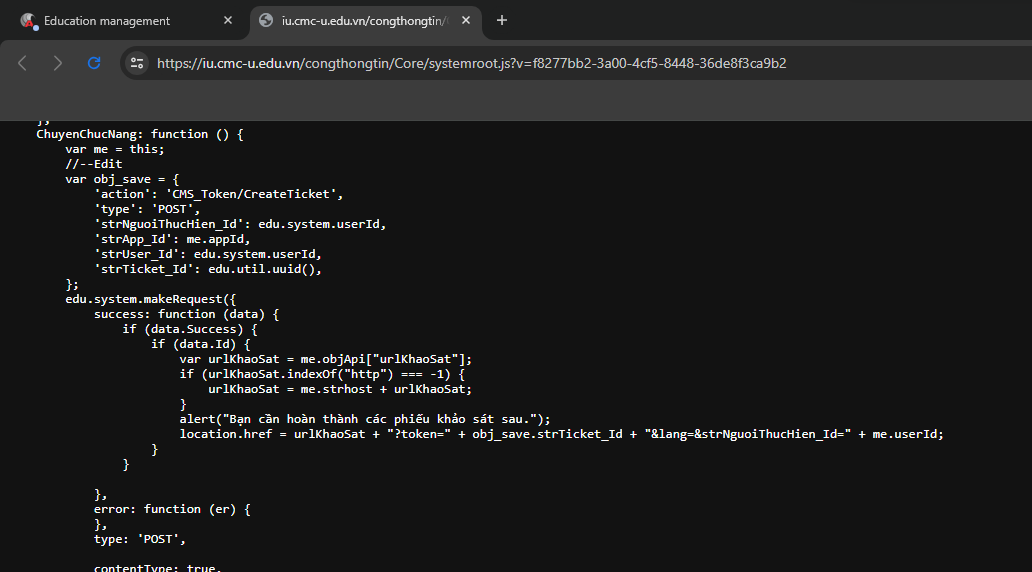
Task: Click the alert message line in code
Action: tap(365, 419)
